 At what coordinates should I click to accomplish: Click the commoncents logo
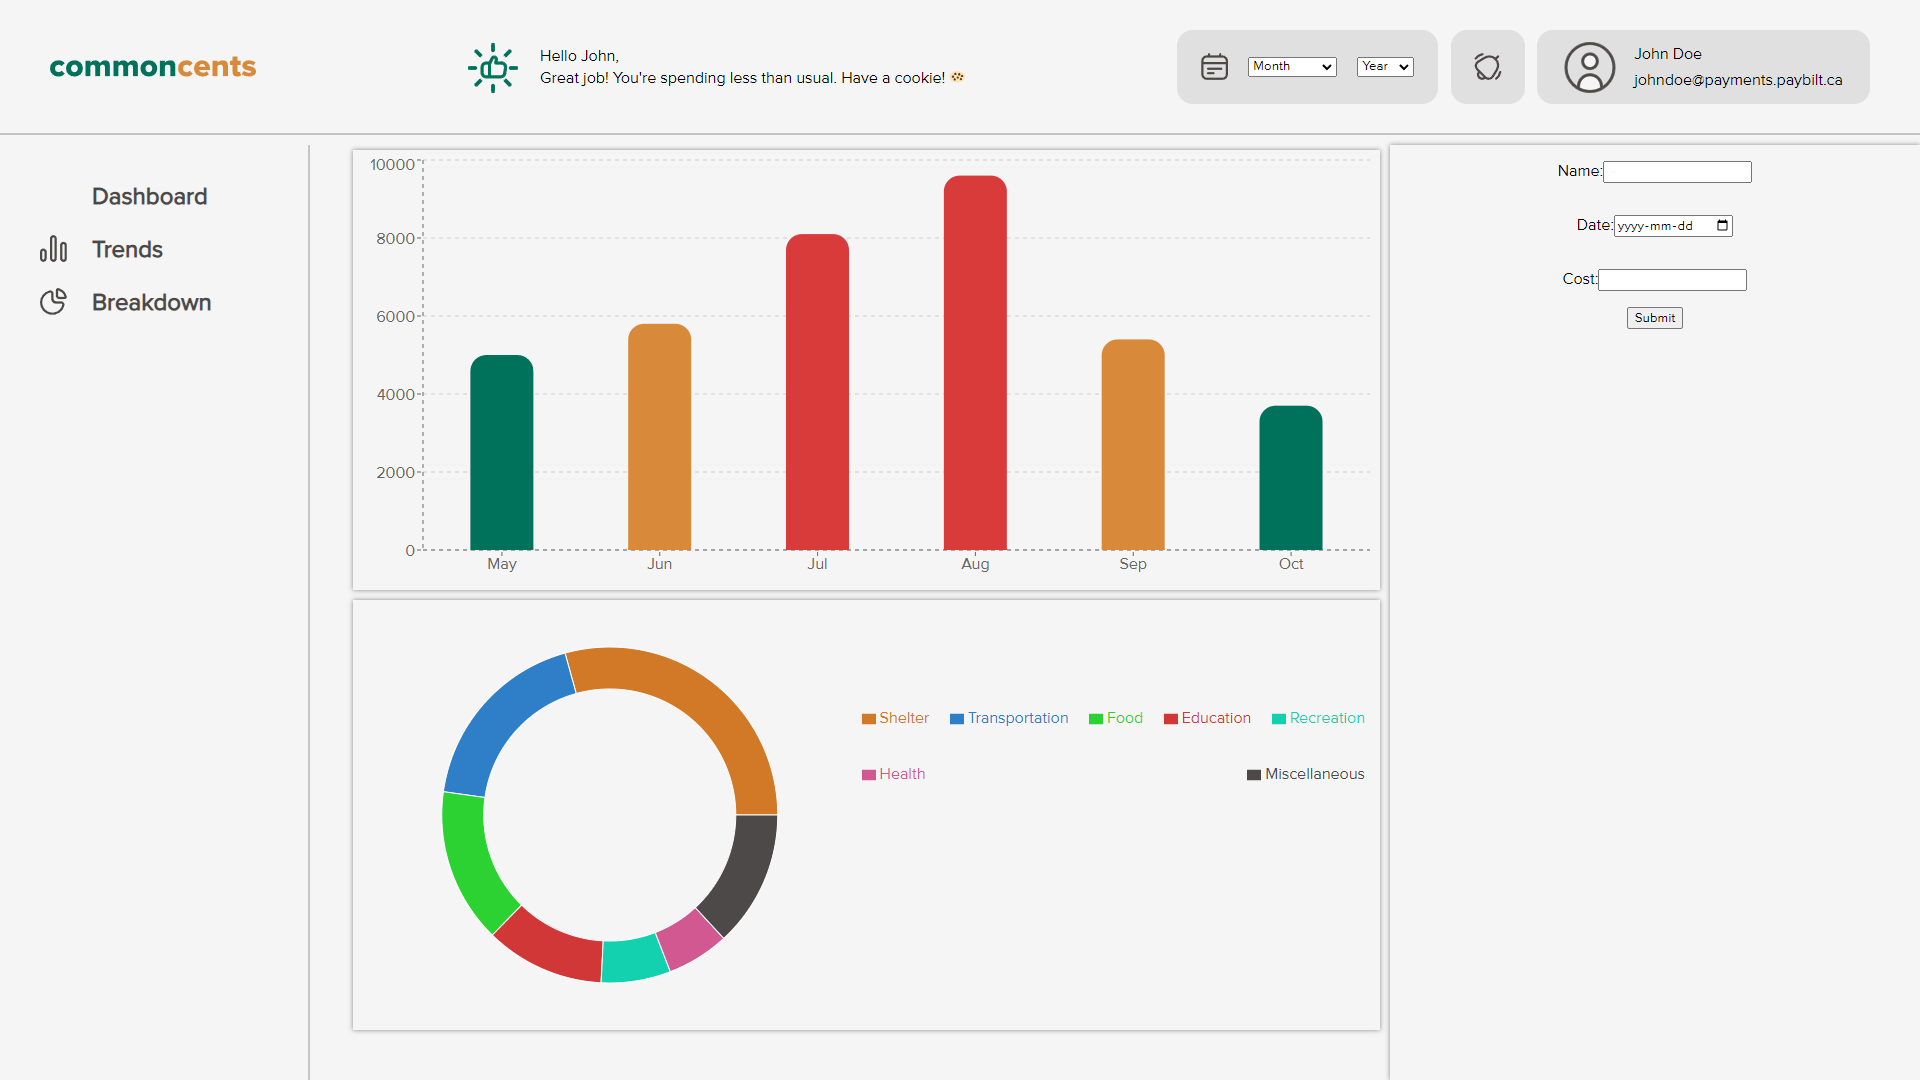point(153,66)
